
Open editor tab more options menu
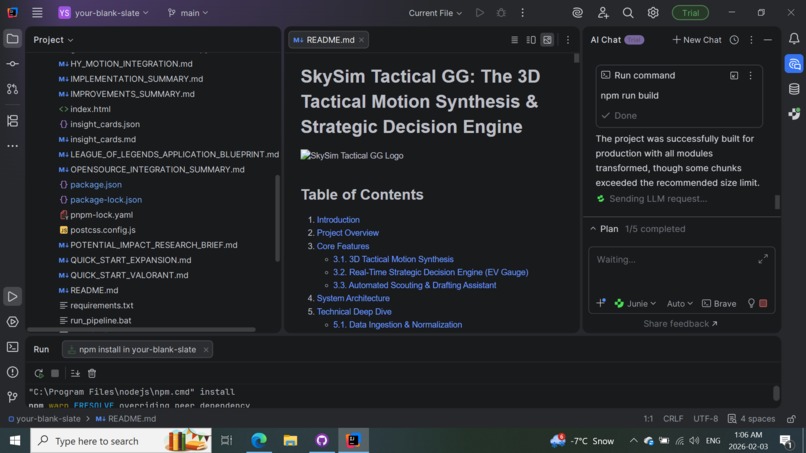[x=567, y=40]
